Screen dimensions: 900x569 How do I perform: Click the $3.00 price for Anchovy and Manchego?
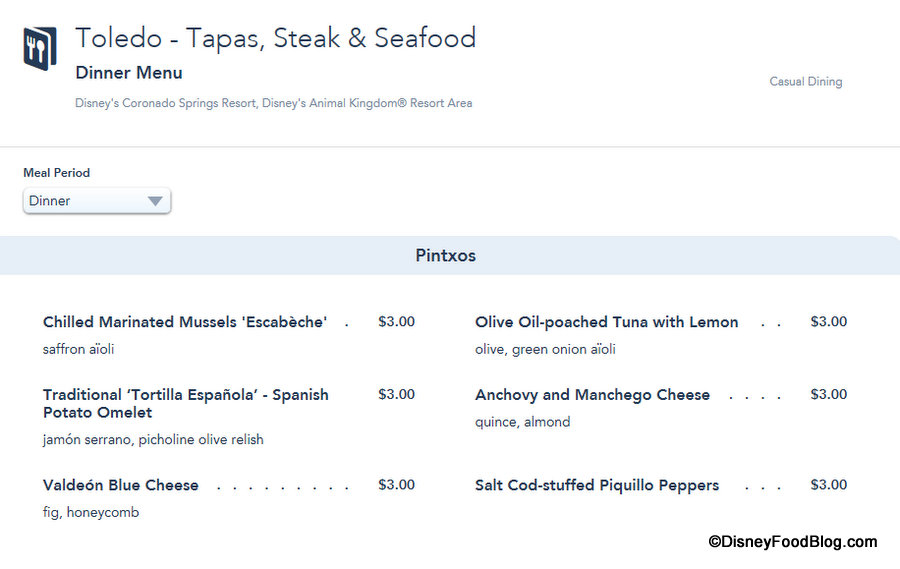[828, 395]
